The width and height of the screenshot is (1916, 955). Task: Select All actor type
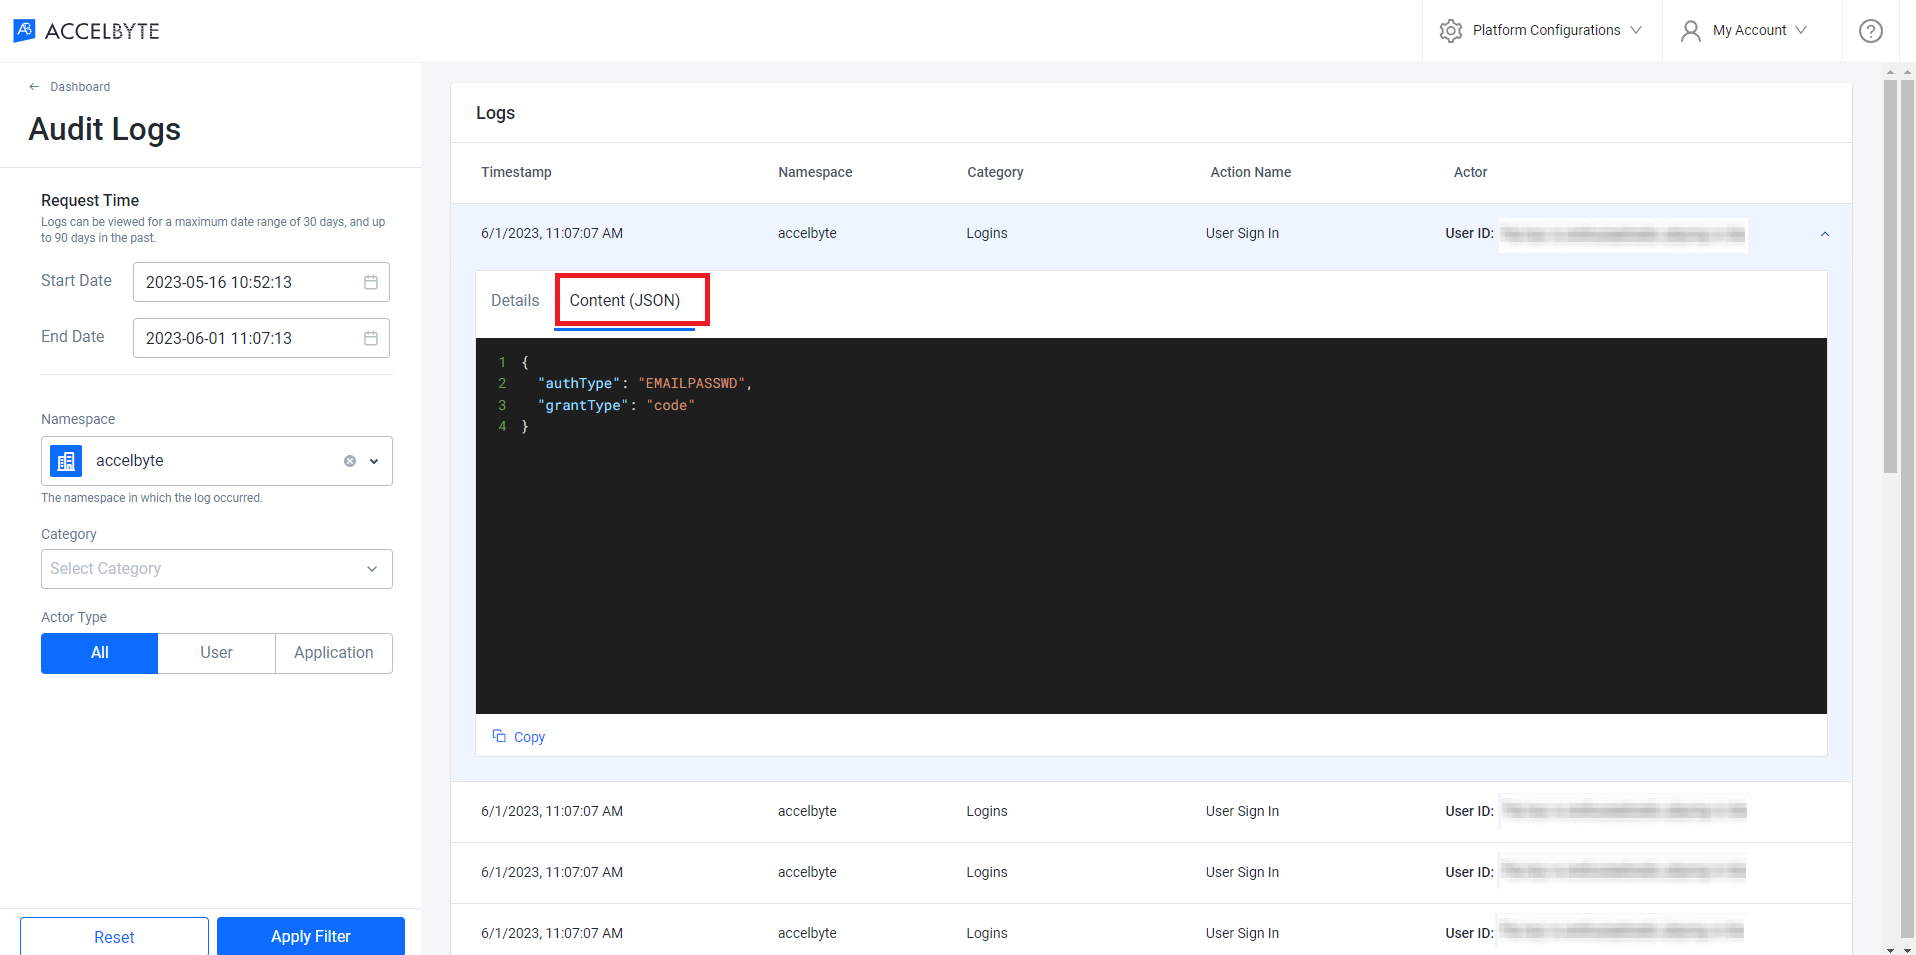click(x=99, y=653)
